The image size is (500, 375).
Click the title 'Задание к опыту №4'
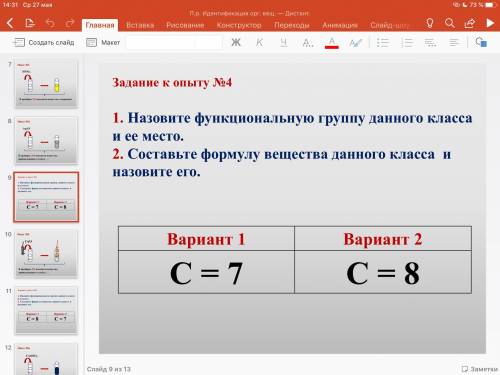point(172,82)
